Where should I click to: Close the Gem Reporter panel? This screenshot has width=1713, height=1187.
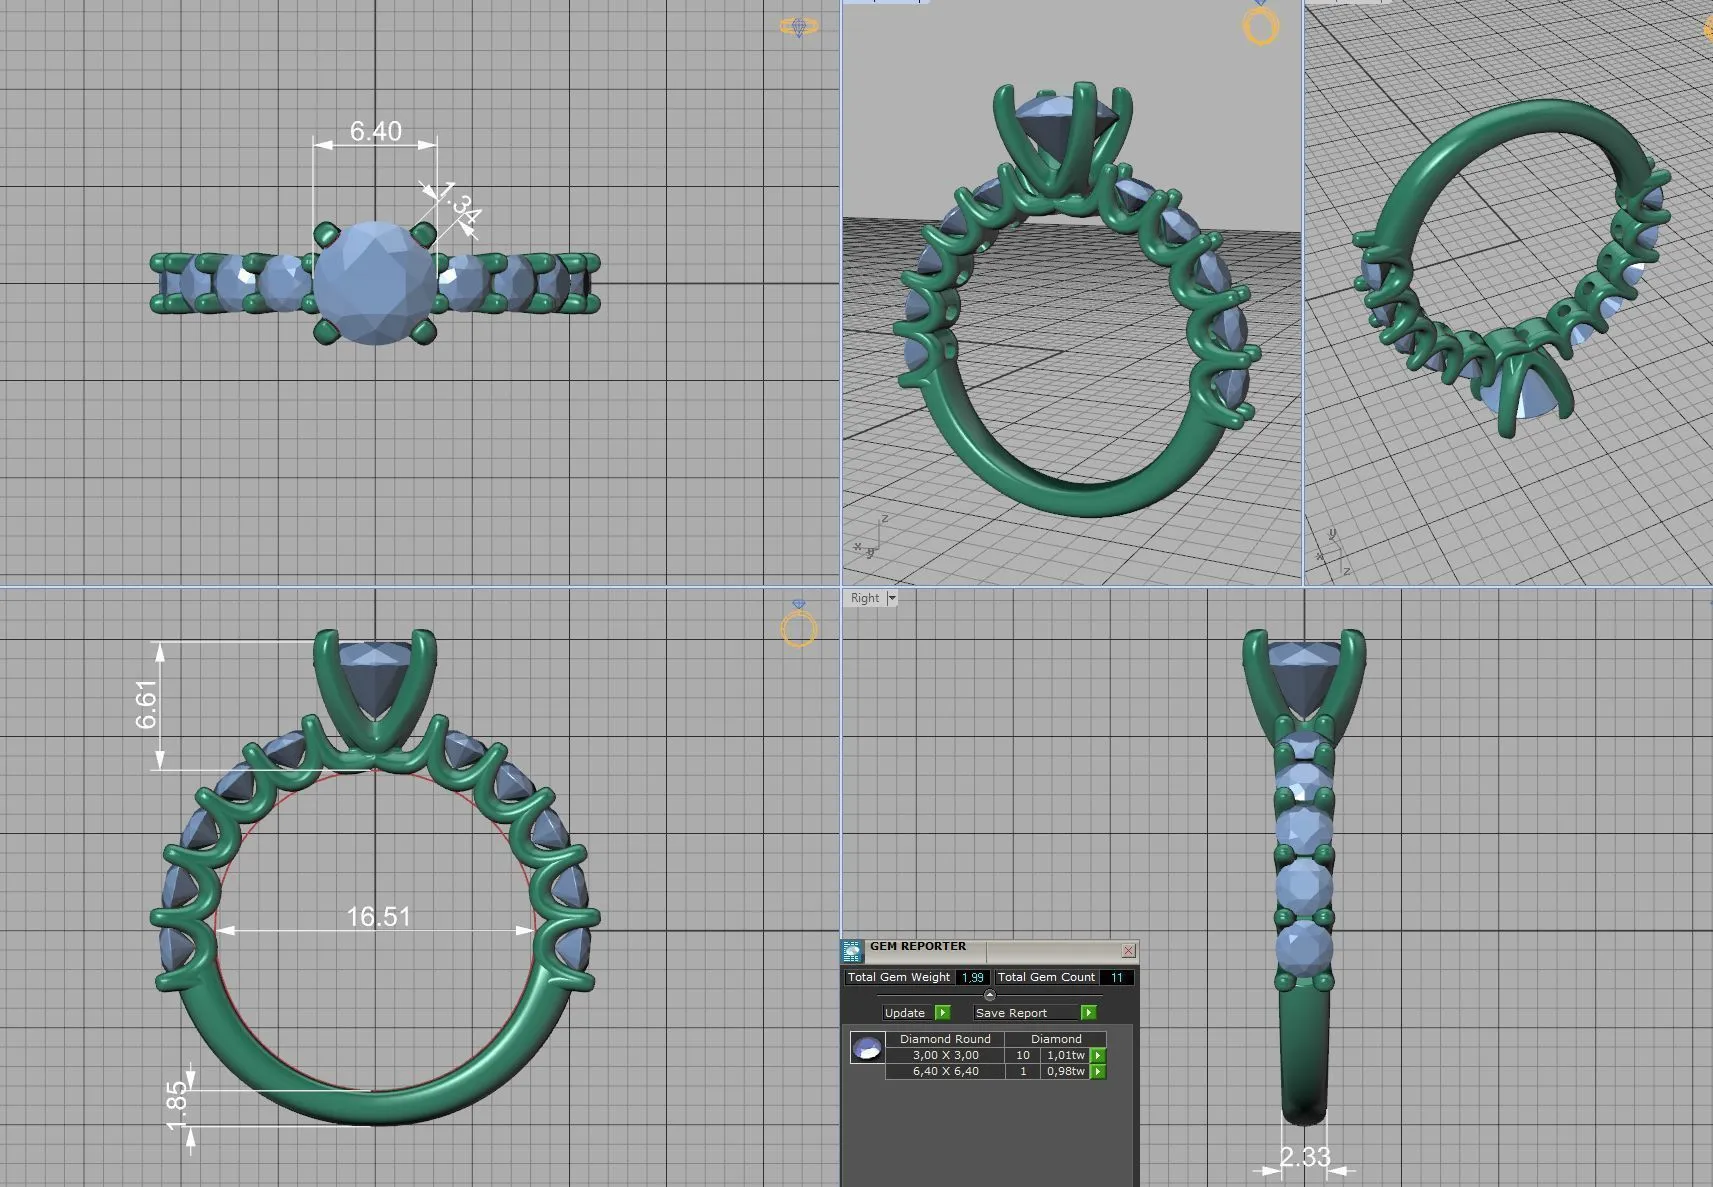(1128, 950)
